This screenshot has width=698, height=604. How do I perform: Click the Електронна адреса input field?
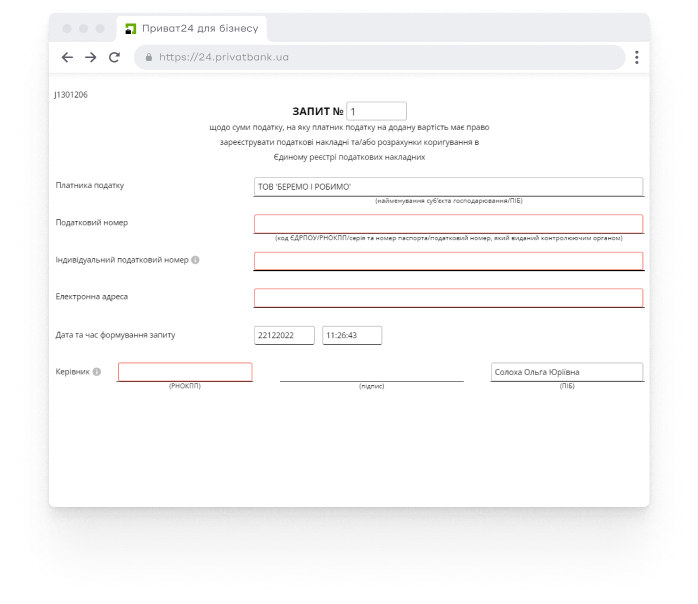point(448,298)
